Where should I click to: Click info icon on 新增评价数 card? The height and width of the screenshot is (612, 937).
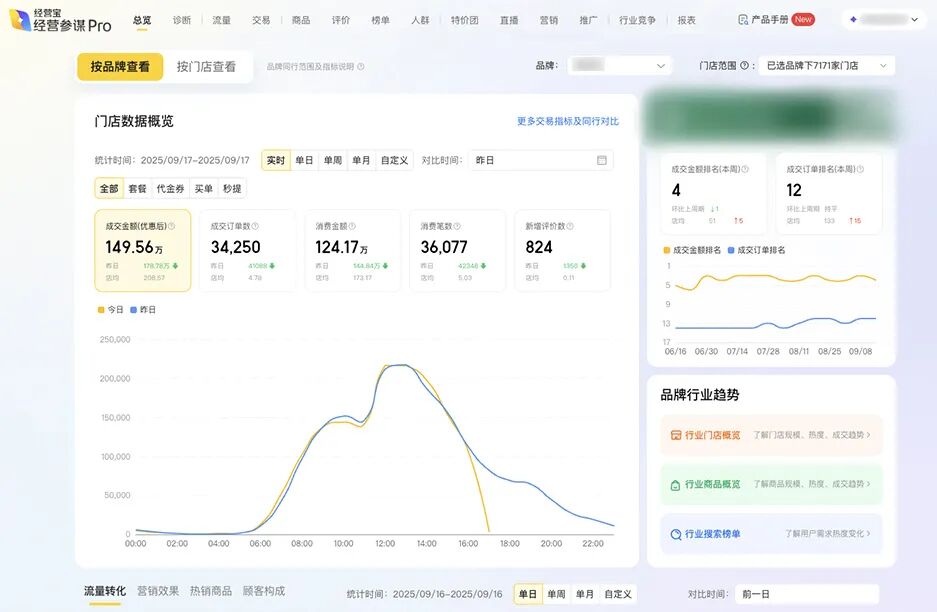[571, 225]
